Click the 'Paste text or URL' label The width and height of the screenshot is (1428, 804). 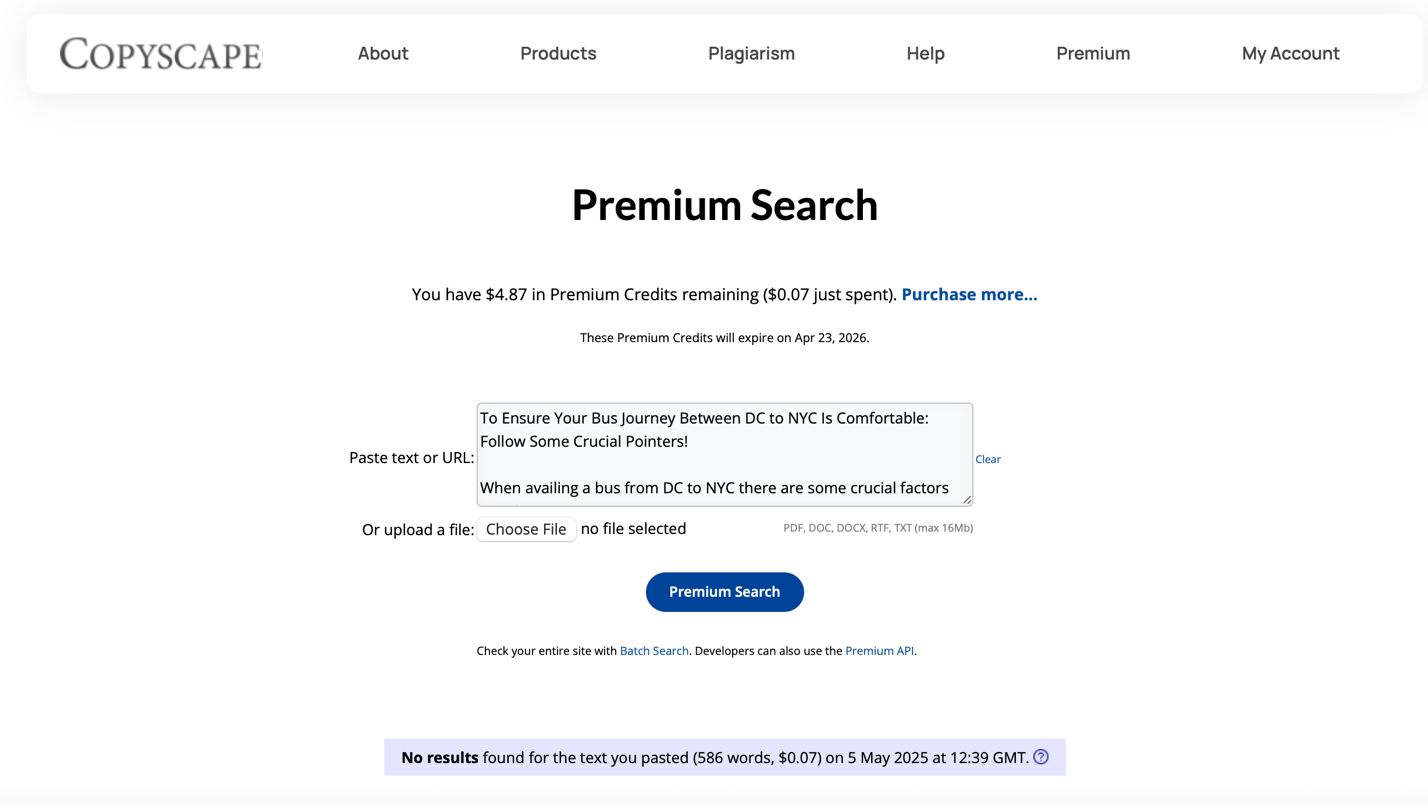[412, 458]
